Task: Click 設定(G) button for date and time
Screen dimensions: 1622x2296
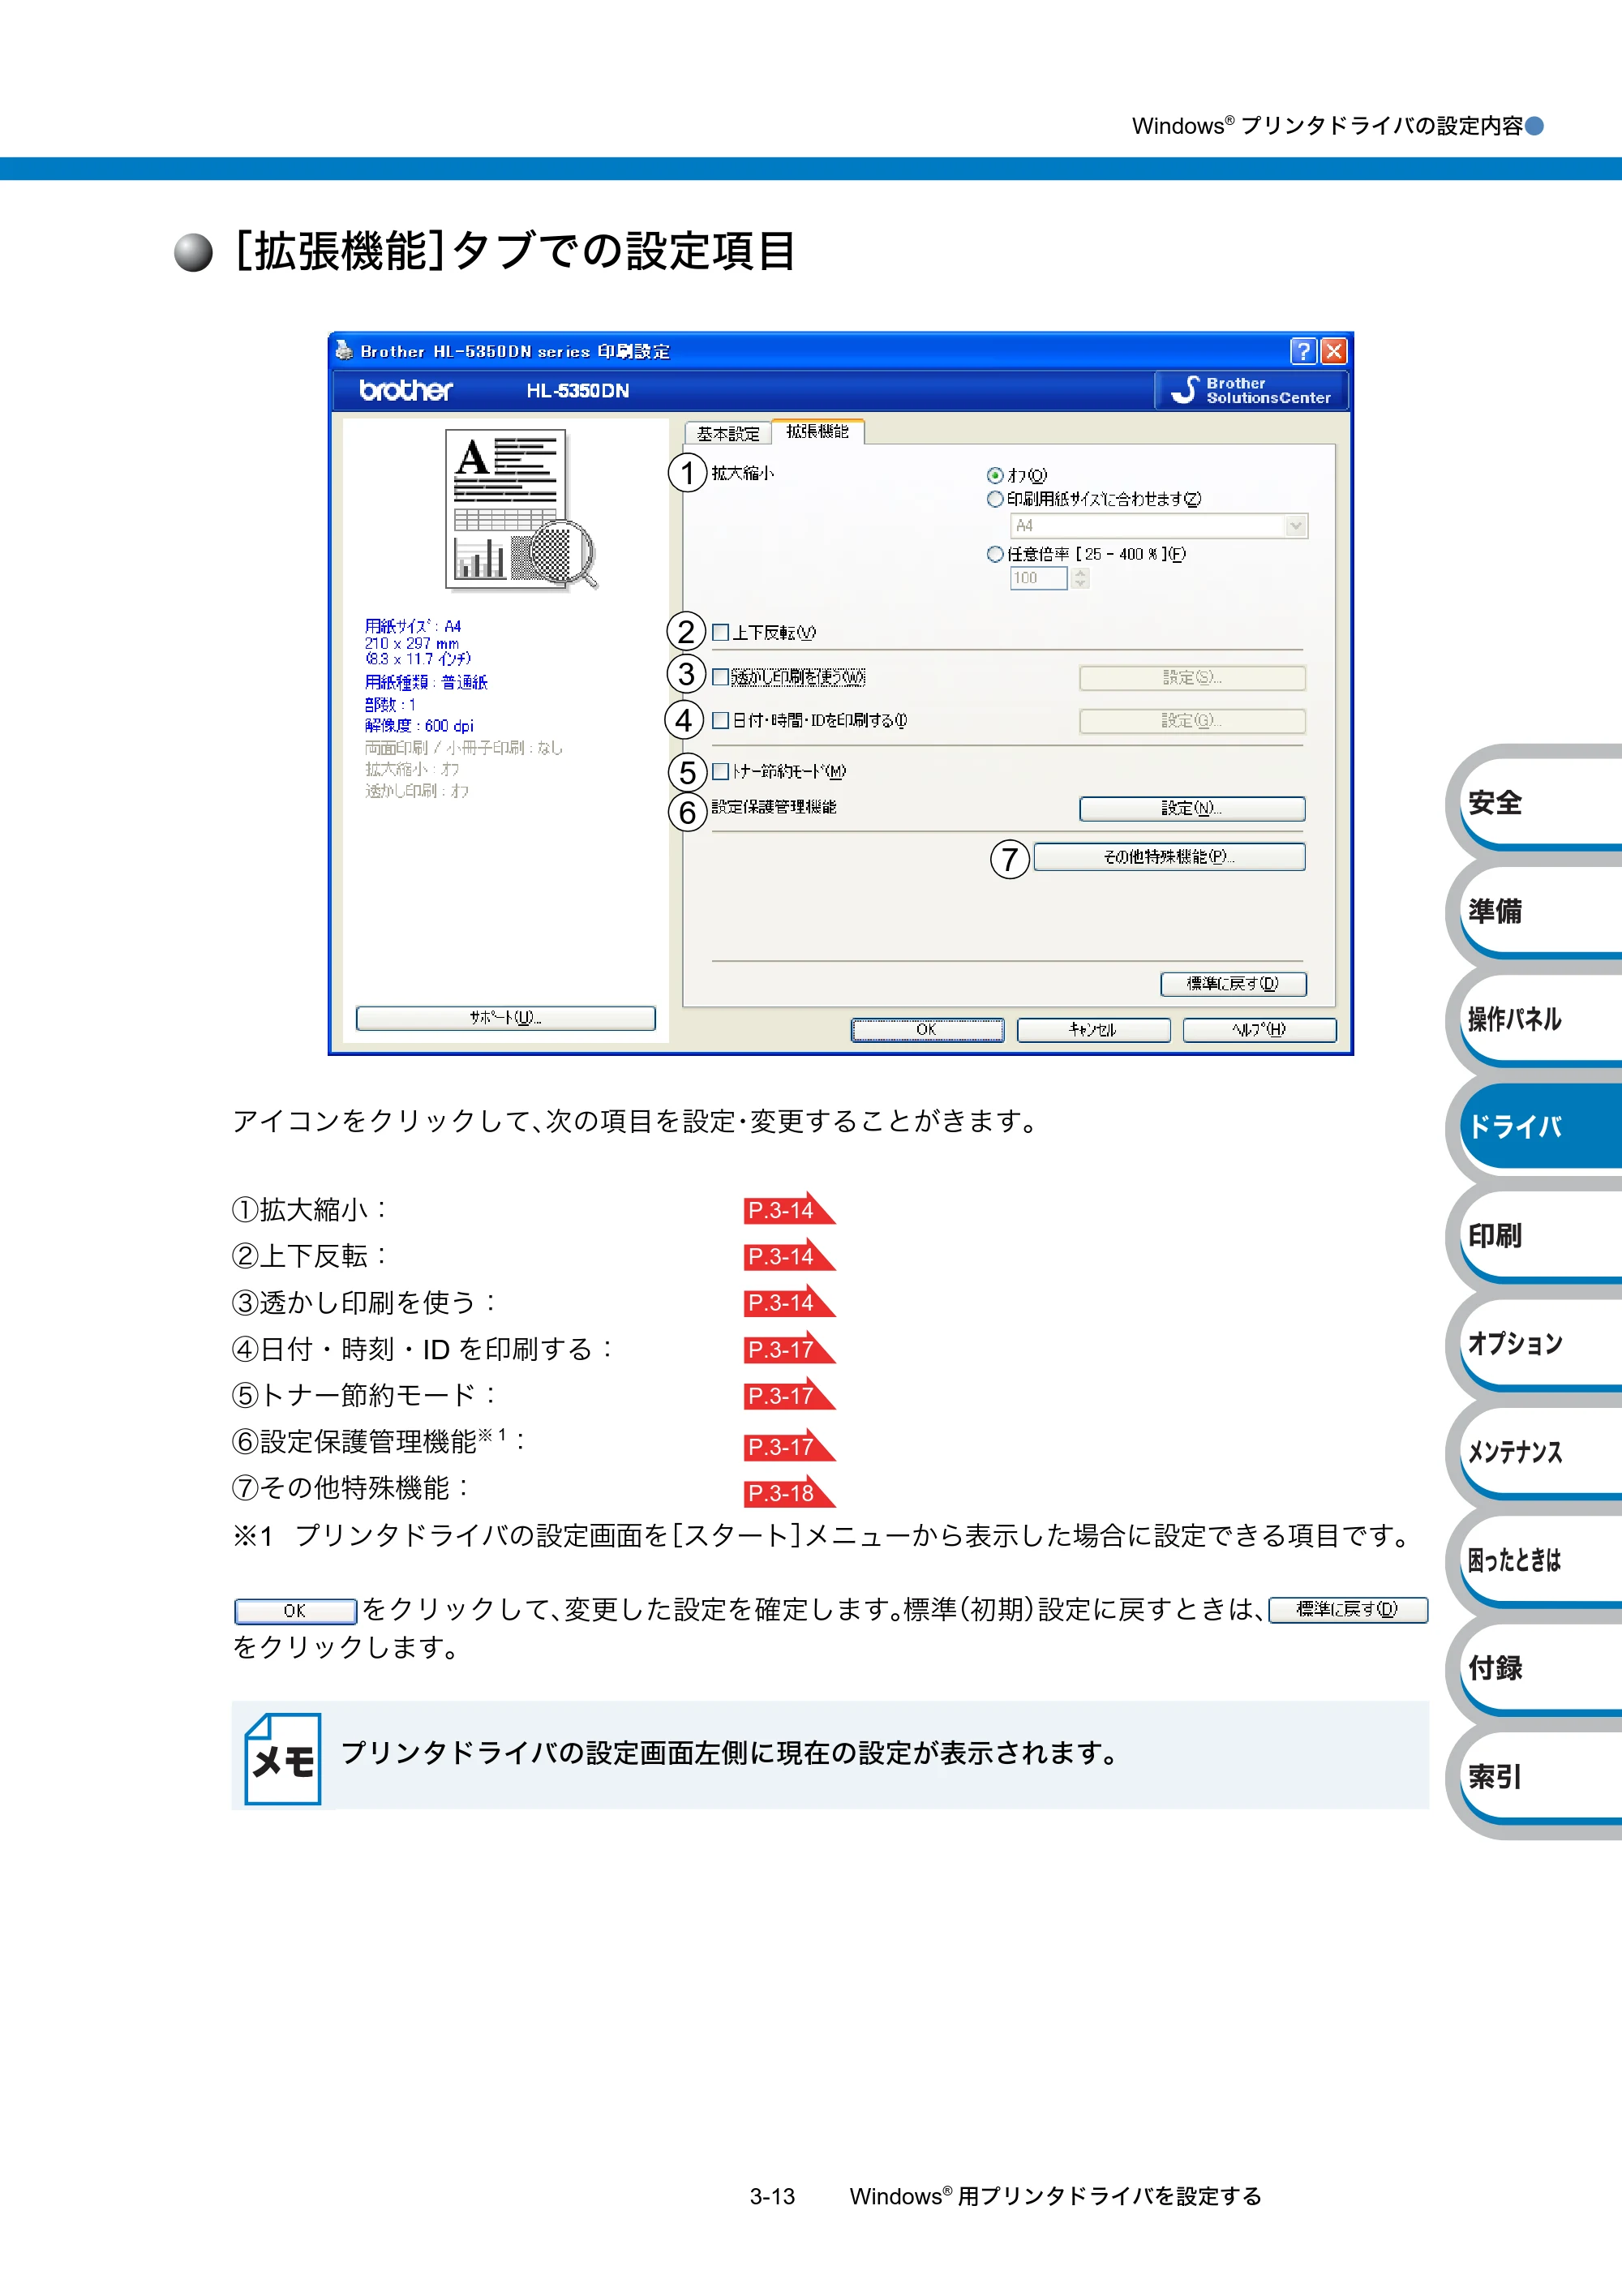Action: (x=1192, y=721)
